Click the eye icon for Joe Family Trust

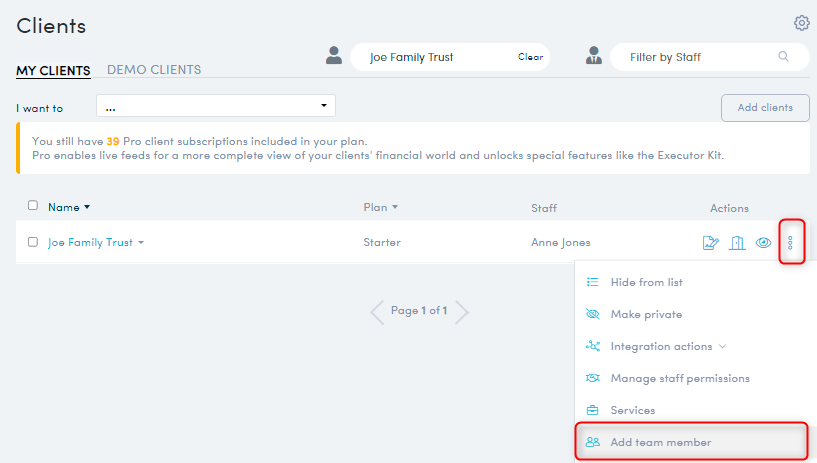click(763, 243)
